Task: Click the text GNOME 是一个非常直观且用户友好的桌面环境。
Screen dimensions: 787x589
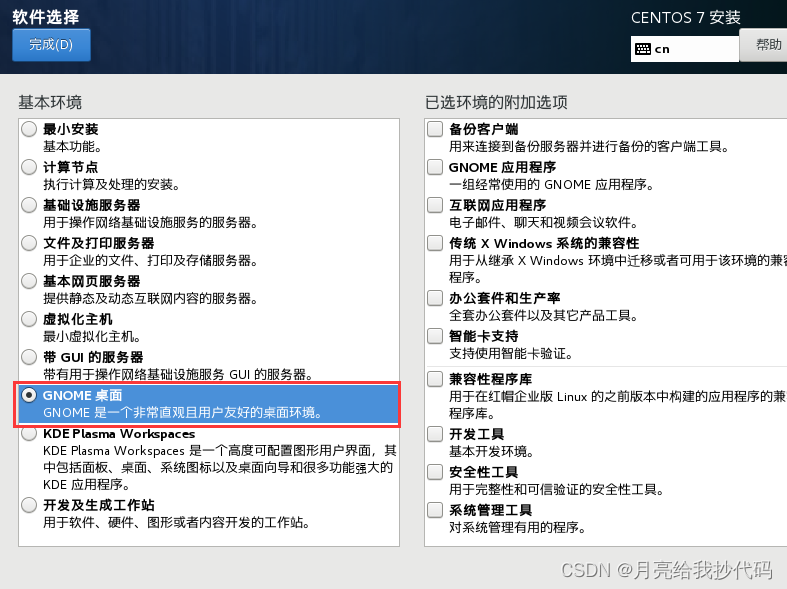Action: (x=183, y=412)
